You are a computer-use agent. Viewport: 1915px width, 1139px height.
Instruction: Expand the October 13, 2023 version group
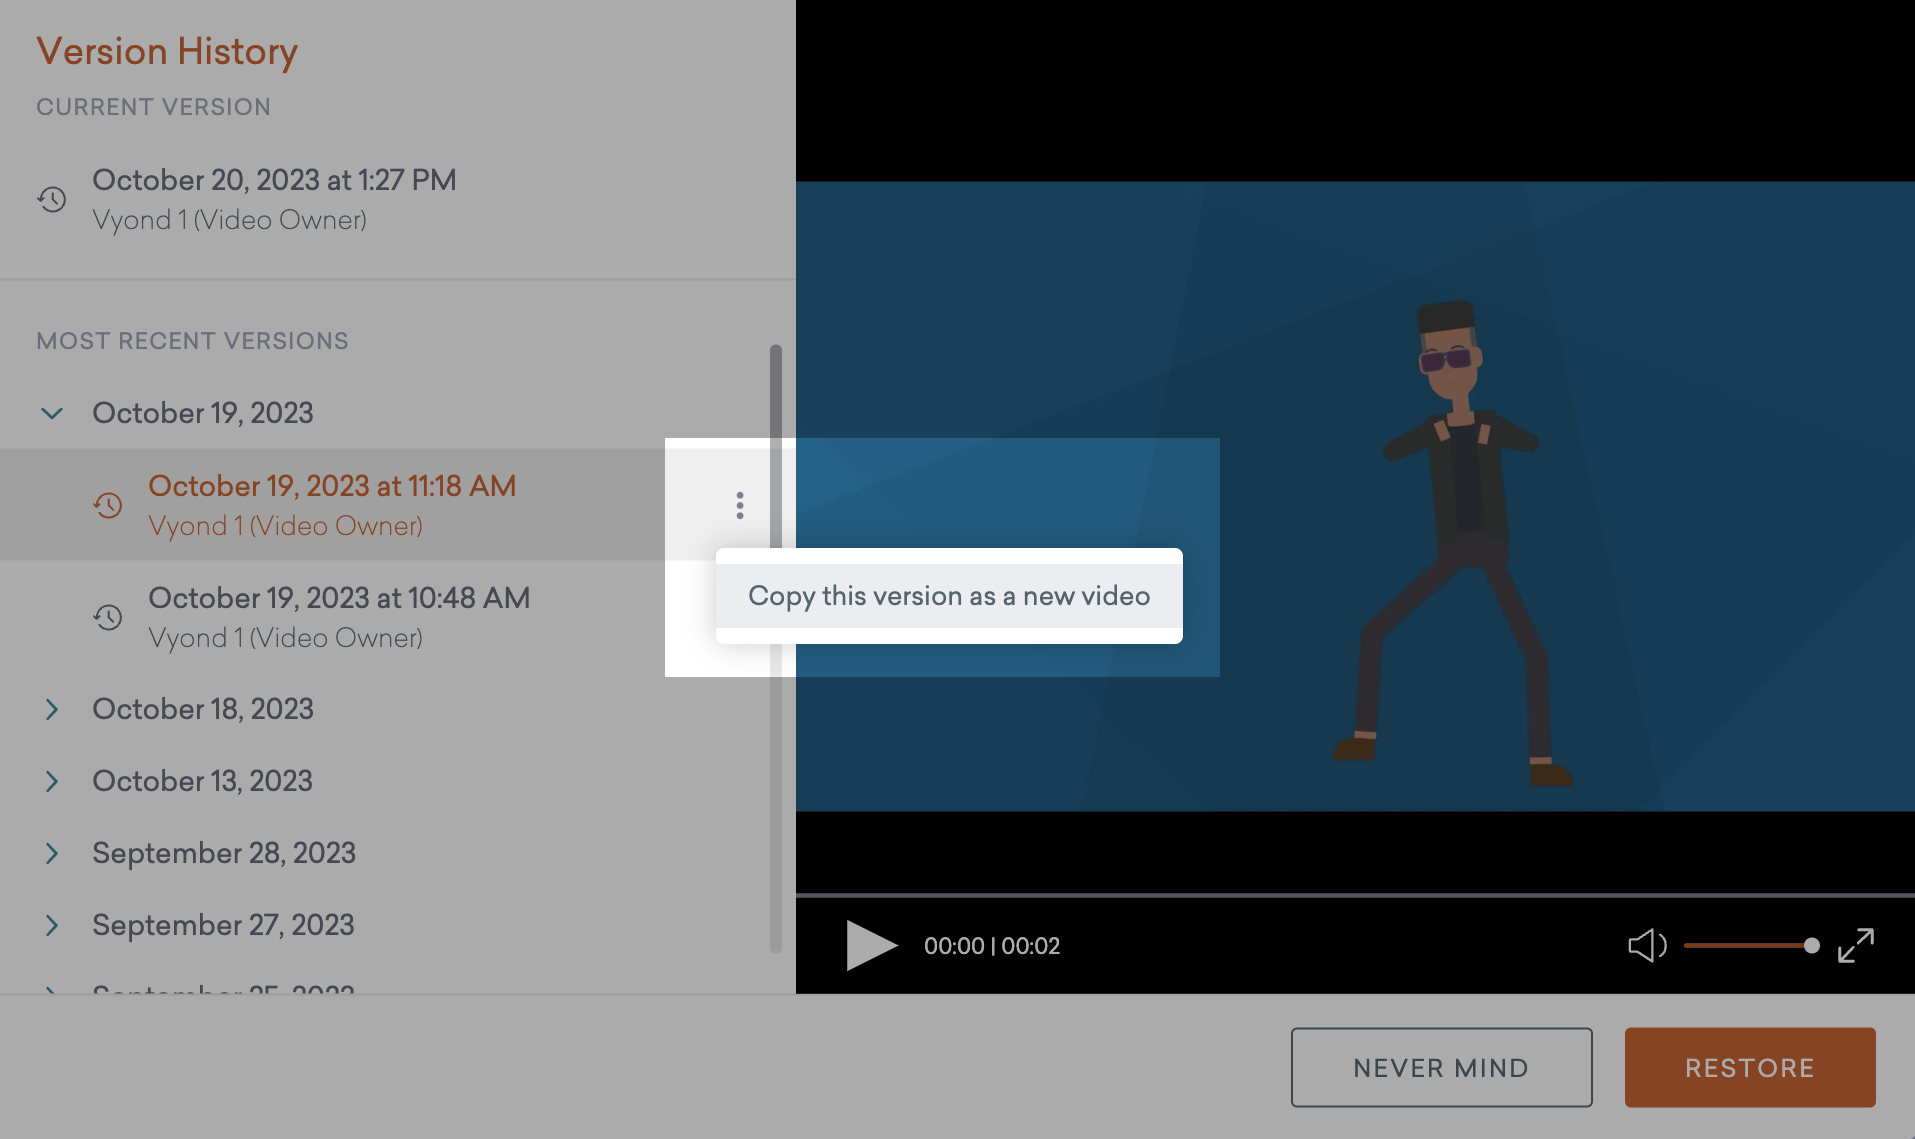[52, 781]
